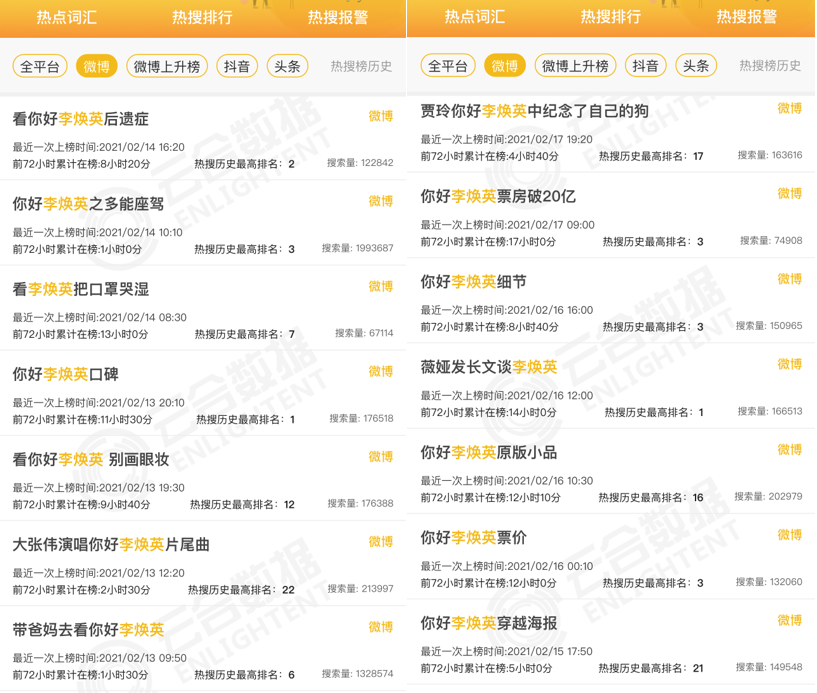
Task: Tap 微博 tag on 你好李焕英票价 row
Action: coord(790,535)
